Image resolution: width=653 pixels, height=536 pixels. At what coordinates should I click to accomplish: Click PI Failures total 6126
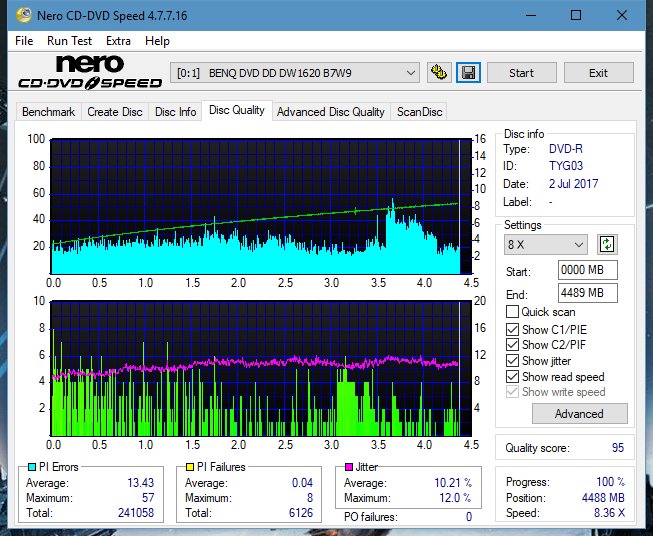(x=301, y=512)
